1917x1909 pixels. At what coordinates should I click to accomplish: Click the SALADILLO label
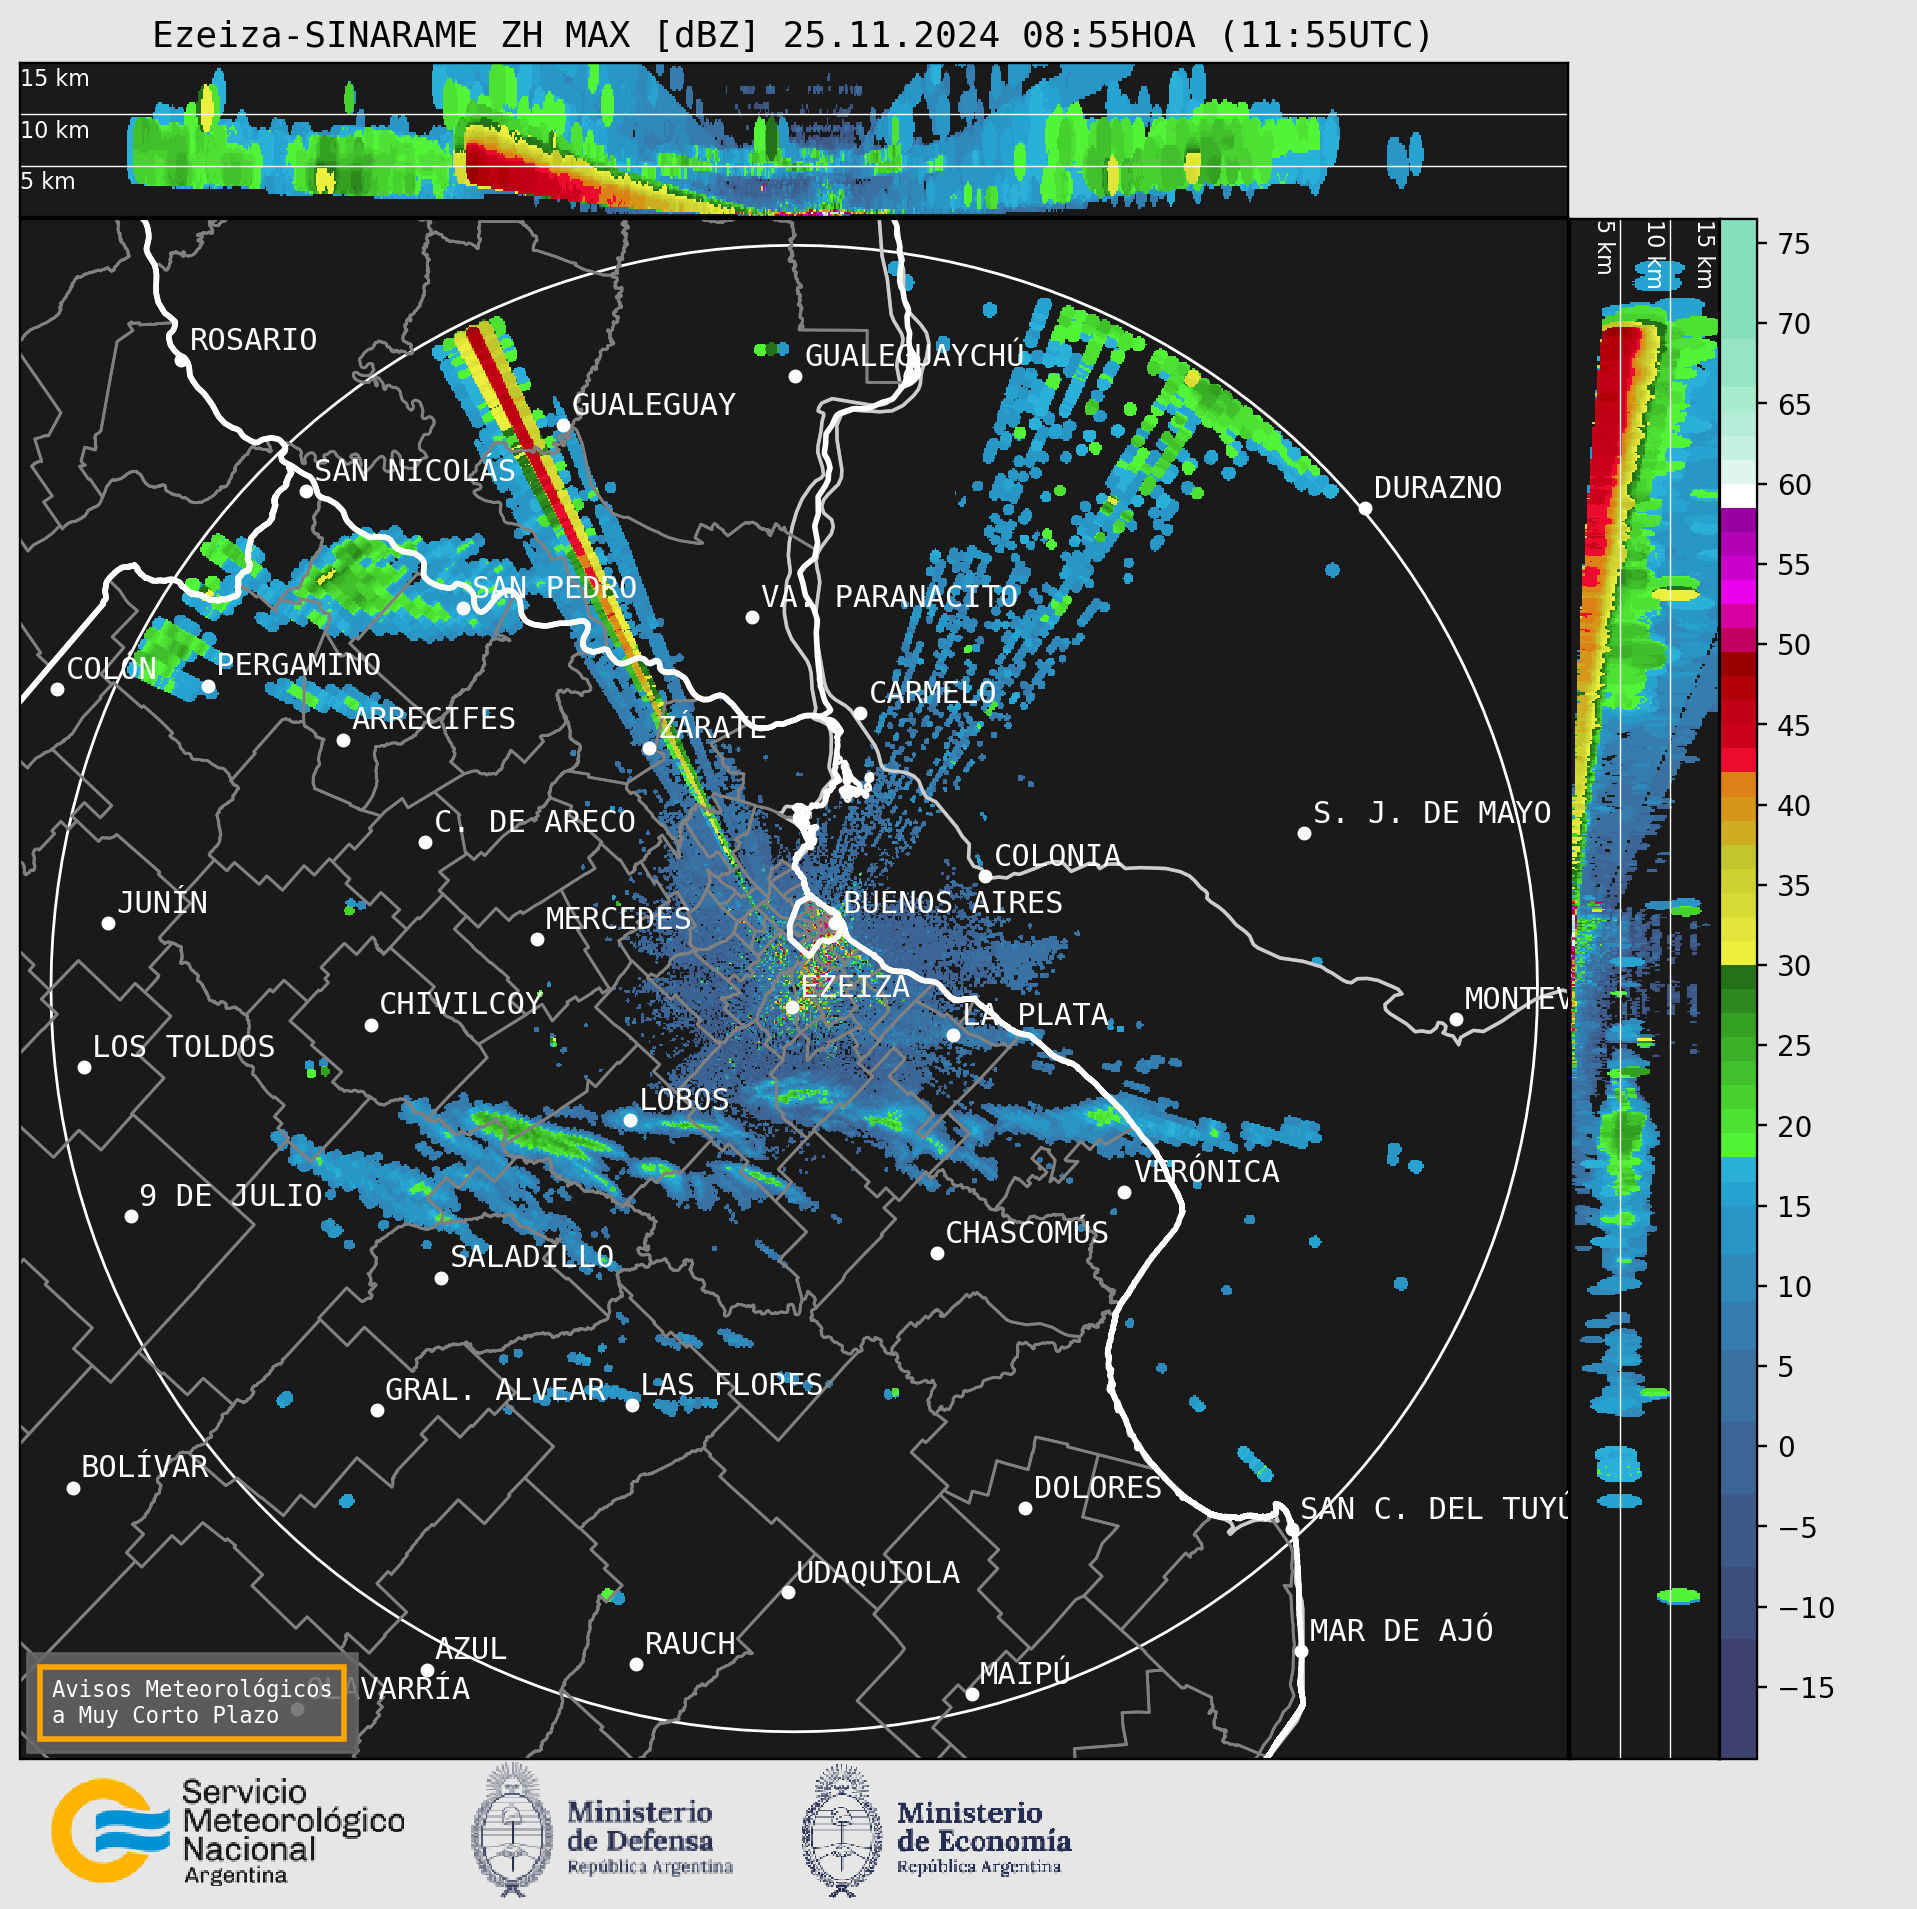point(532,1256)
